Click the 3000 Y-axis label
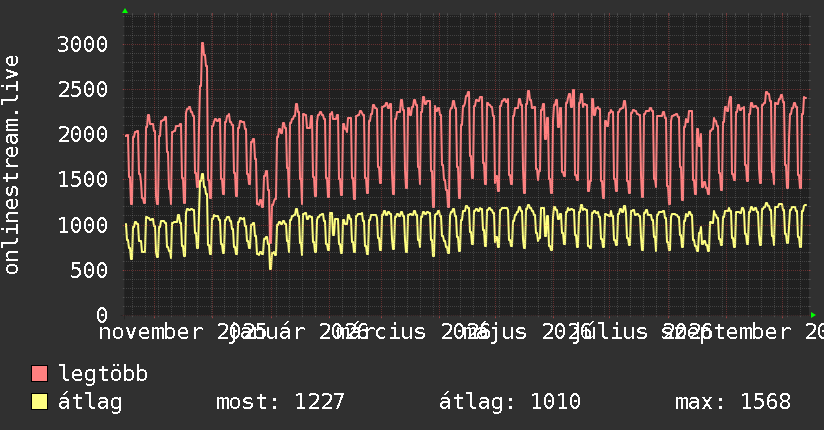 coord(83,44)
